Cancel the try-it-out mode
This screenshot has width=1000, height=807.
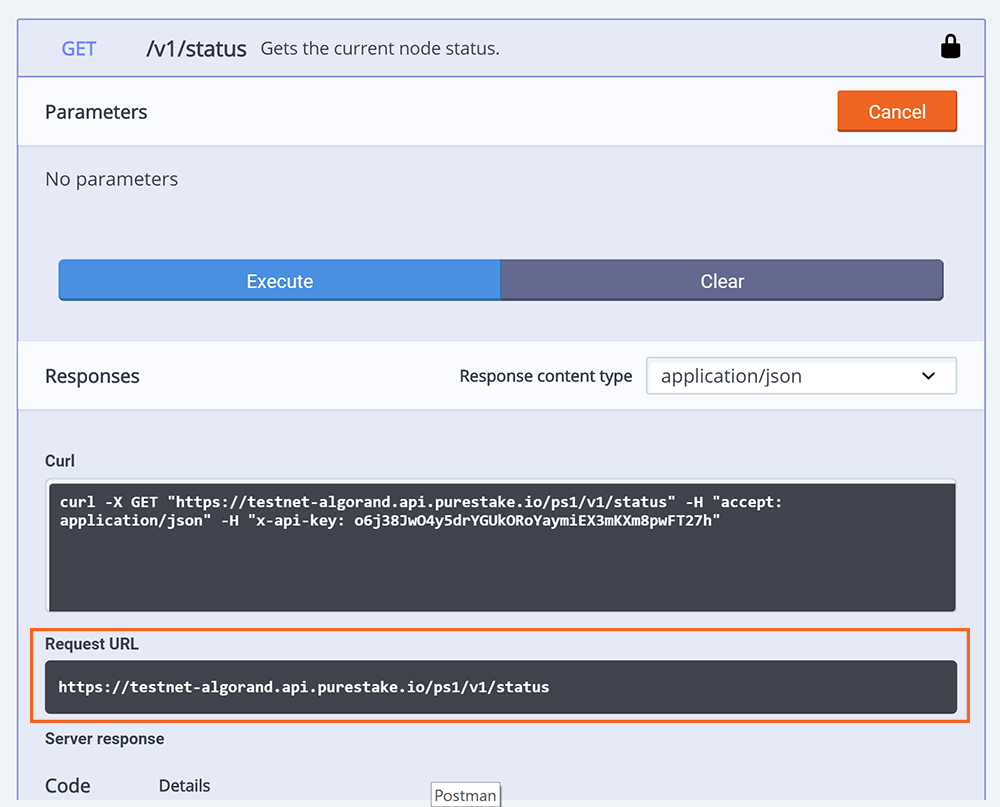(897, 111)
